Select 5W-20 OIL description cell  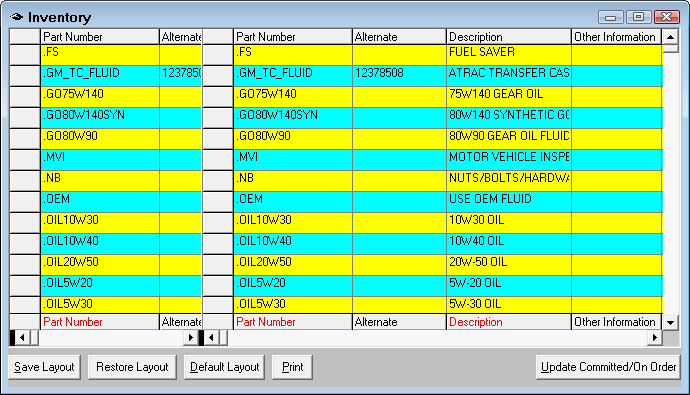coord(509,286)
